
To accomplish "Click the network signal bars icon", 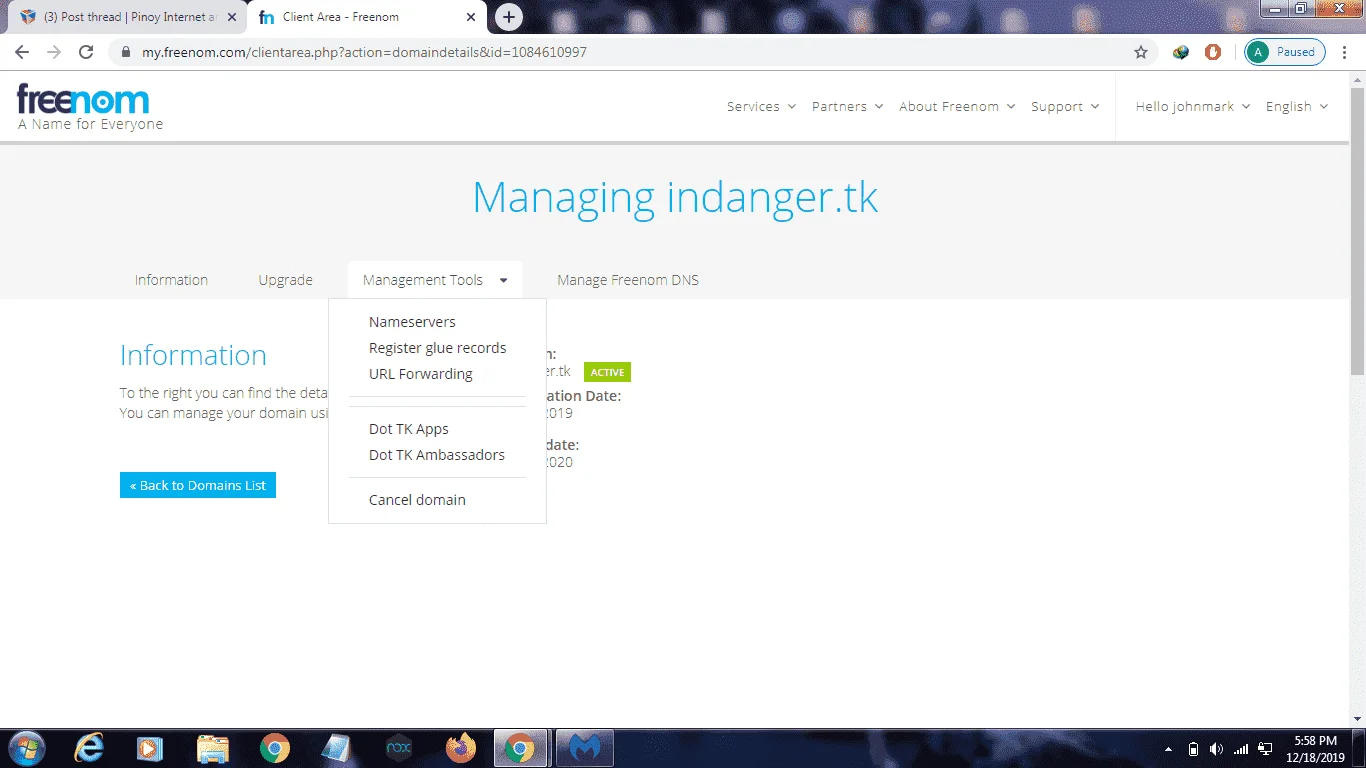I will pyautogui.click(x=1241, y=749).
